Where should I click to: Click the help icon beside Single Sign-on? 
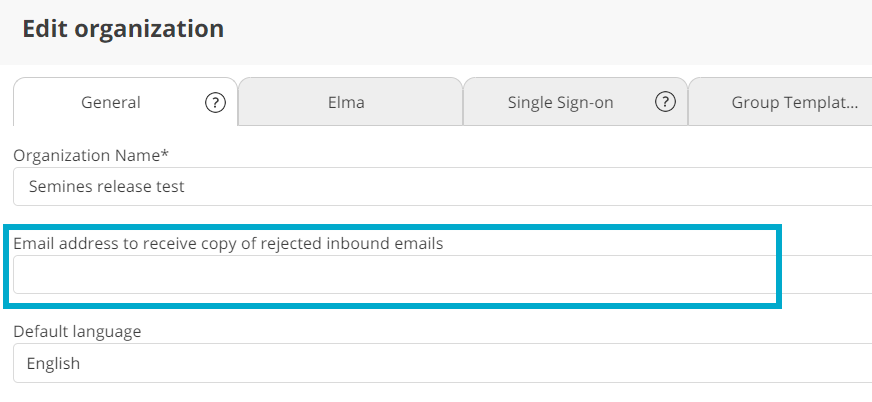click(x=665, y=102)
